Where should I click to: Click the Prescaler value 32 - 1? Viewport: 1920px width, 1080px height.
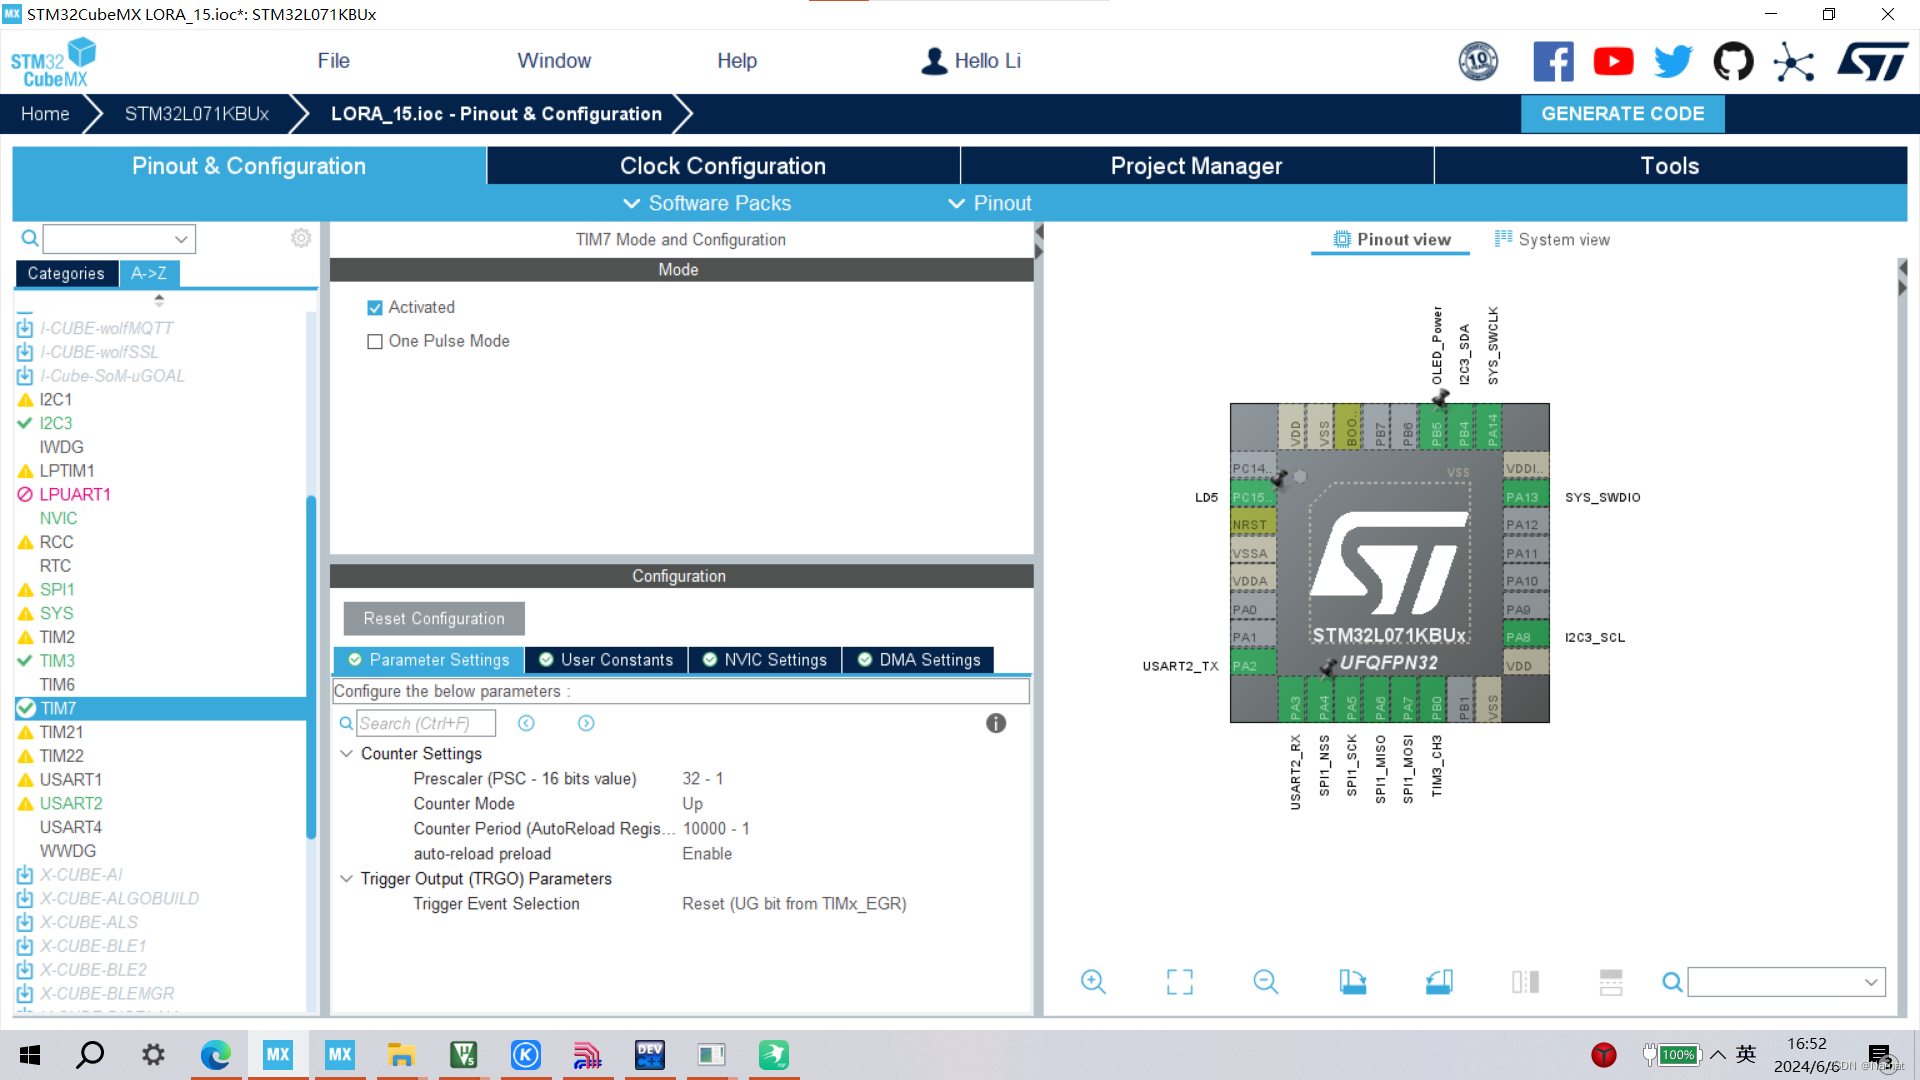tap(703, 779)
